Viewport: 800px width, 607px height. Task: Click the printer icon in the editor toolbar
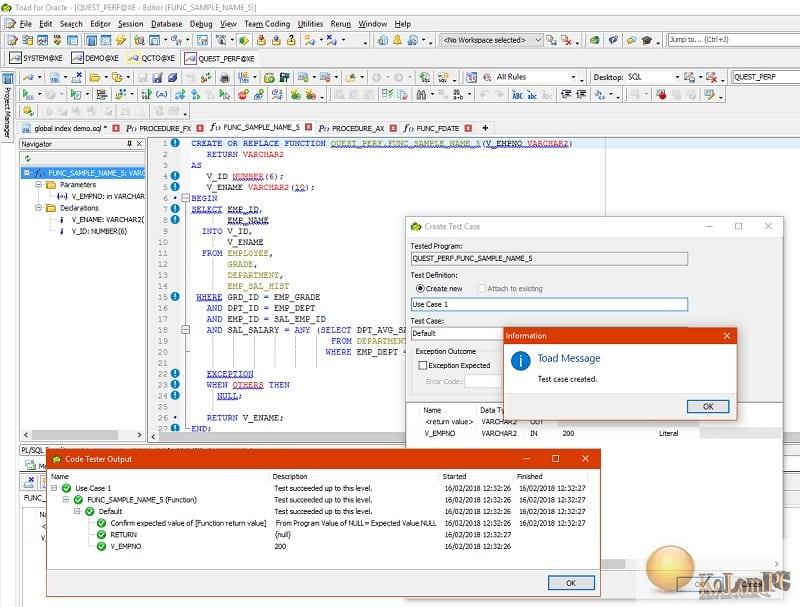pyautogui.click(x=224, y=77)
